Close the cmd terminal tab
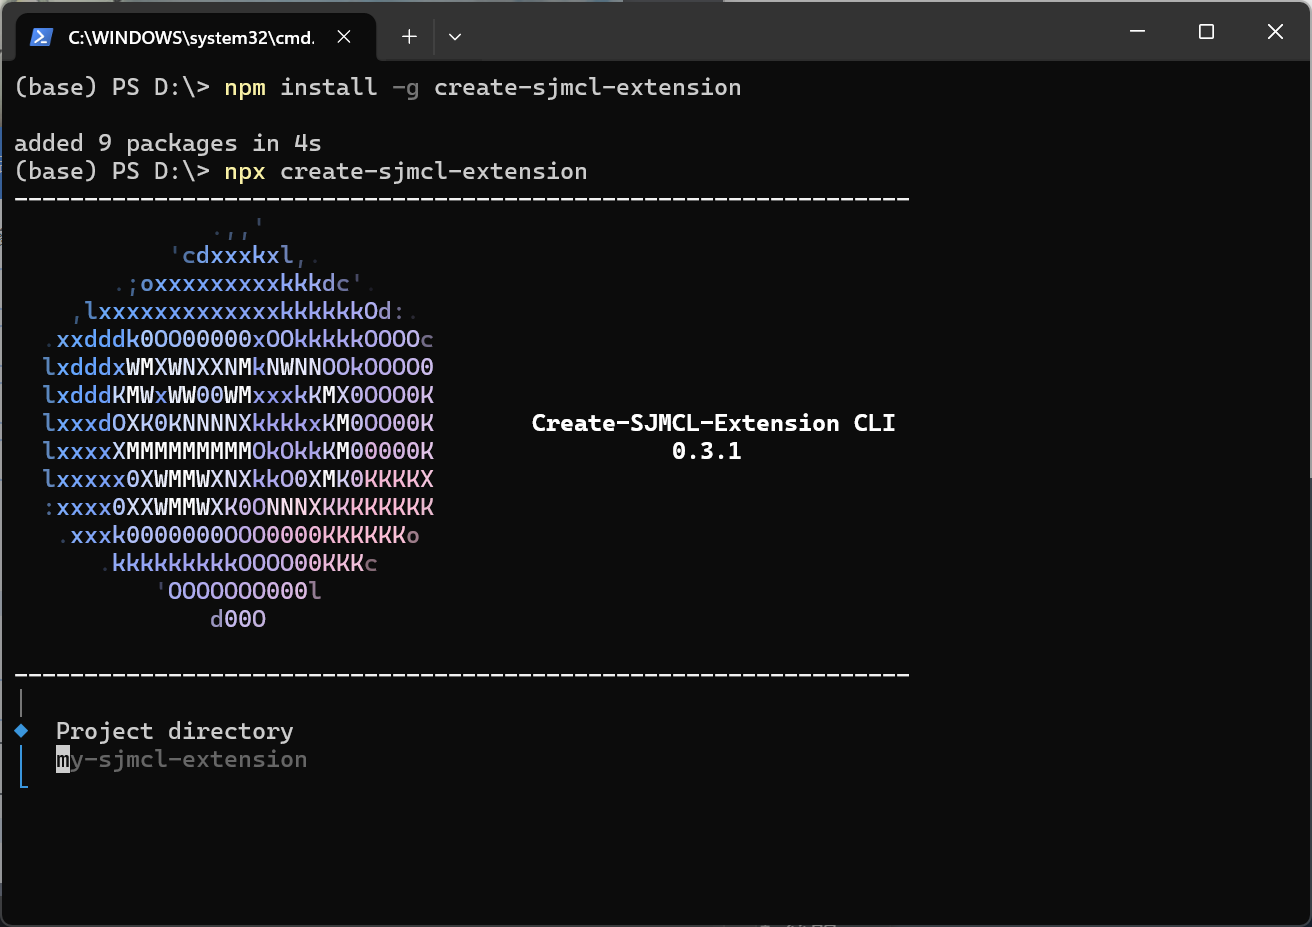Viewport: 1312px width, 927px height. pos(344,37)
